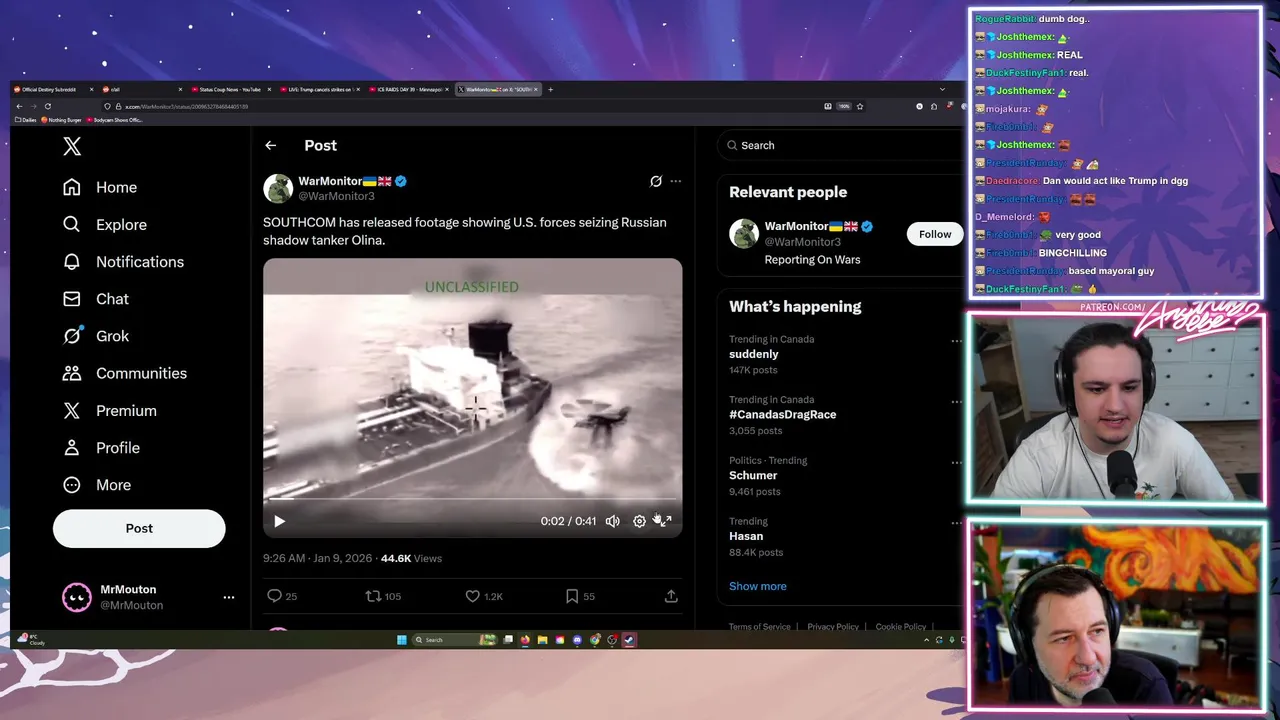Open Home in the X sidebar
Screen dimensions: 1280x720
point(99,187)
